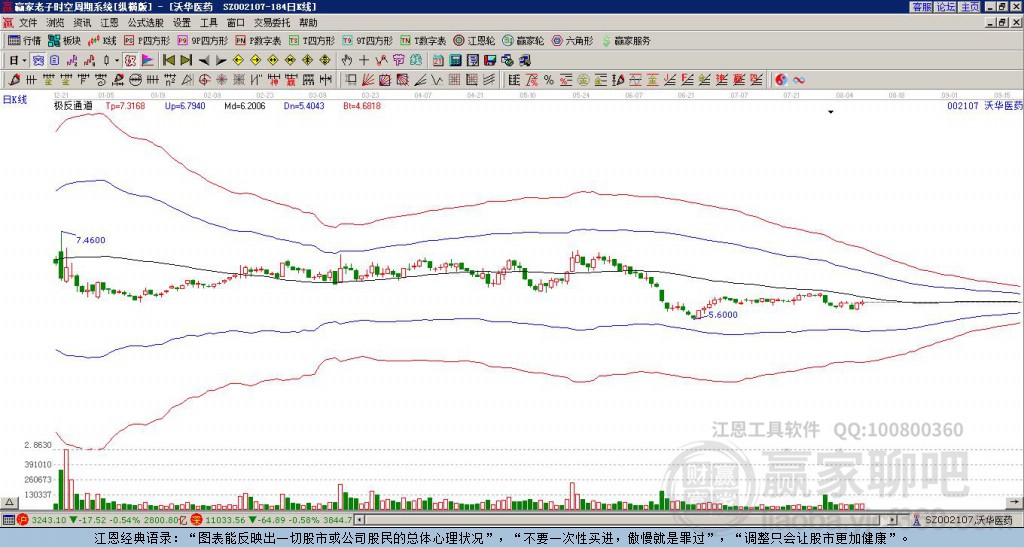The image size is (1024, 548).
Task: Open the 9T四方形 tool
Action: 367,40
